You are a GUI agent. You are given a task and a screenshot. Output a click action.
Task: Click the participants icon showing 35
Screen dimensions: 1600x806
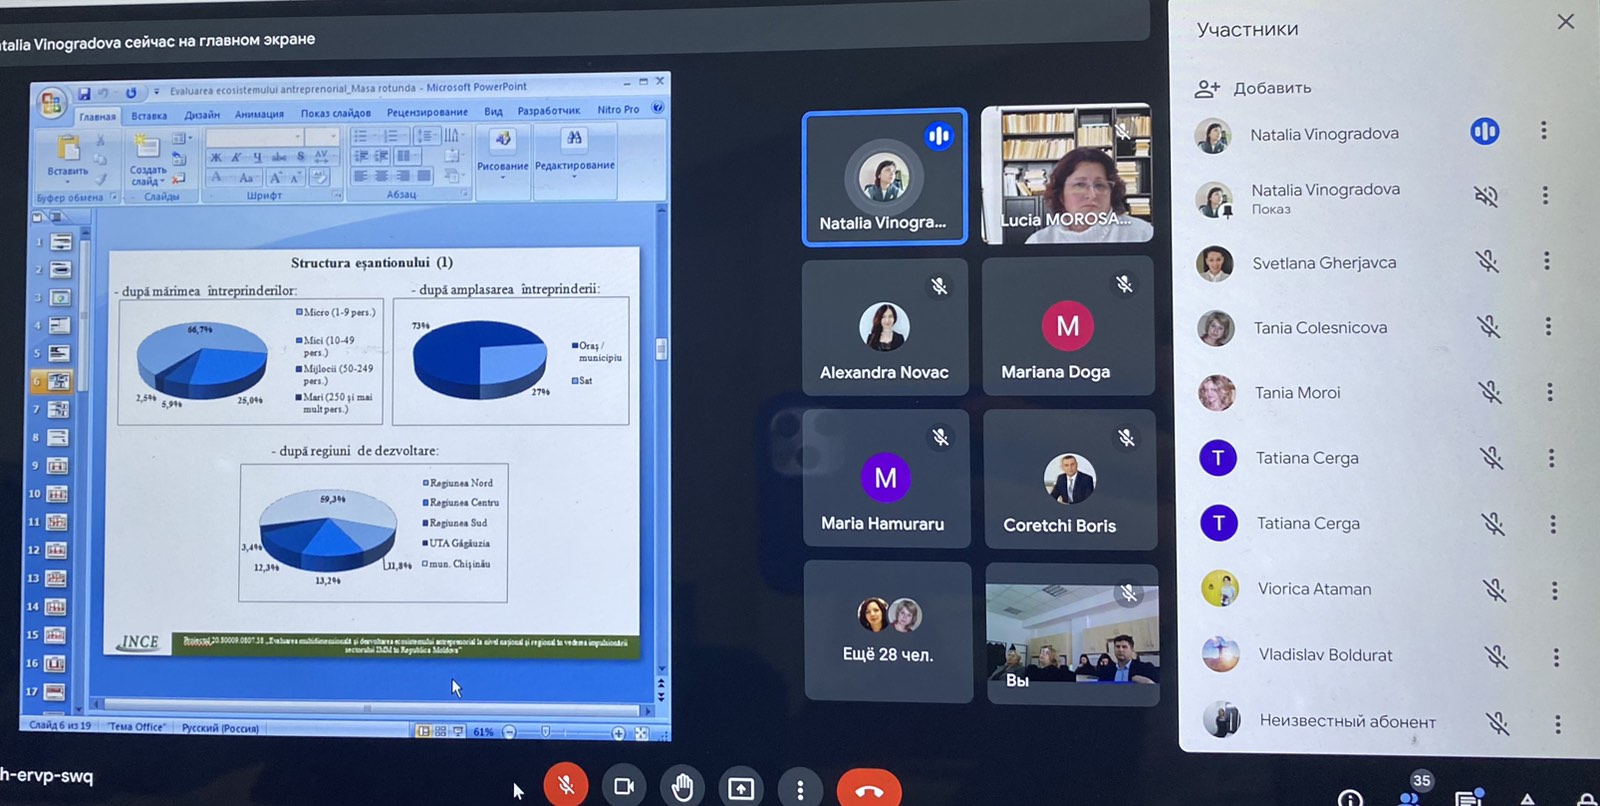click(1410, 795)
